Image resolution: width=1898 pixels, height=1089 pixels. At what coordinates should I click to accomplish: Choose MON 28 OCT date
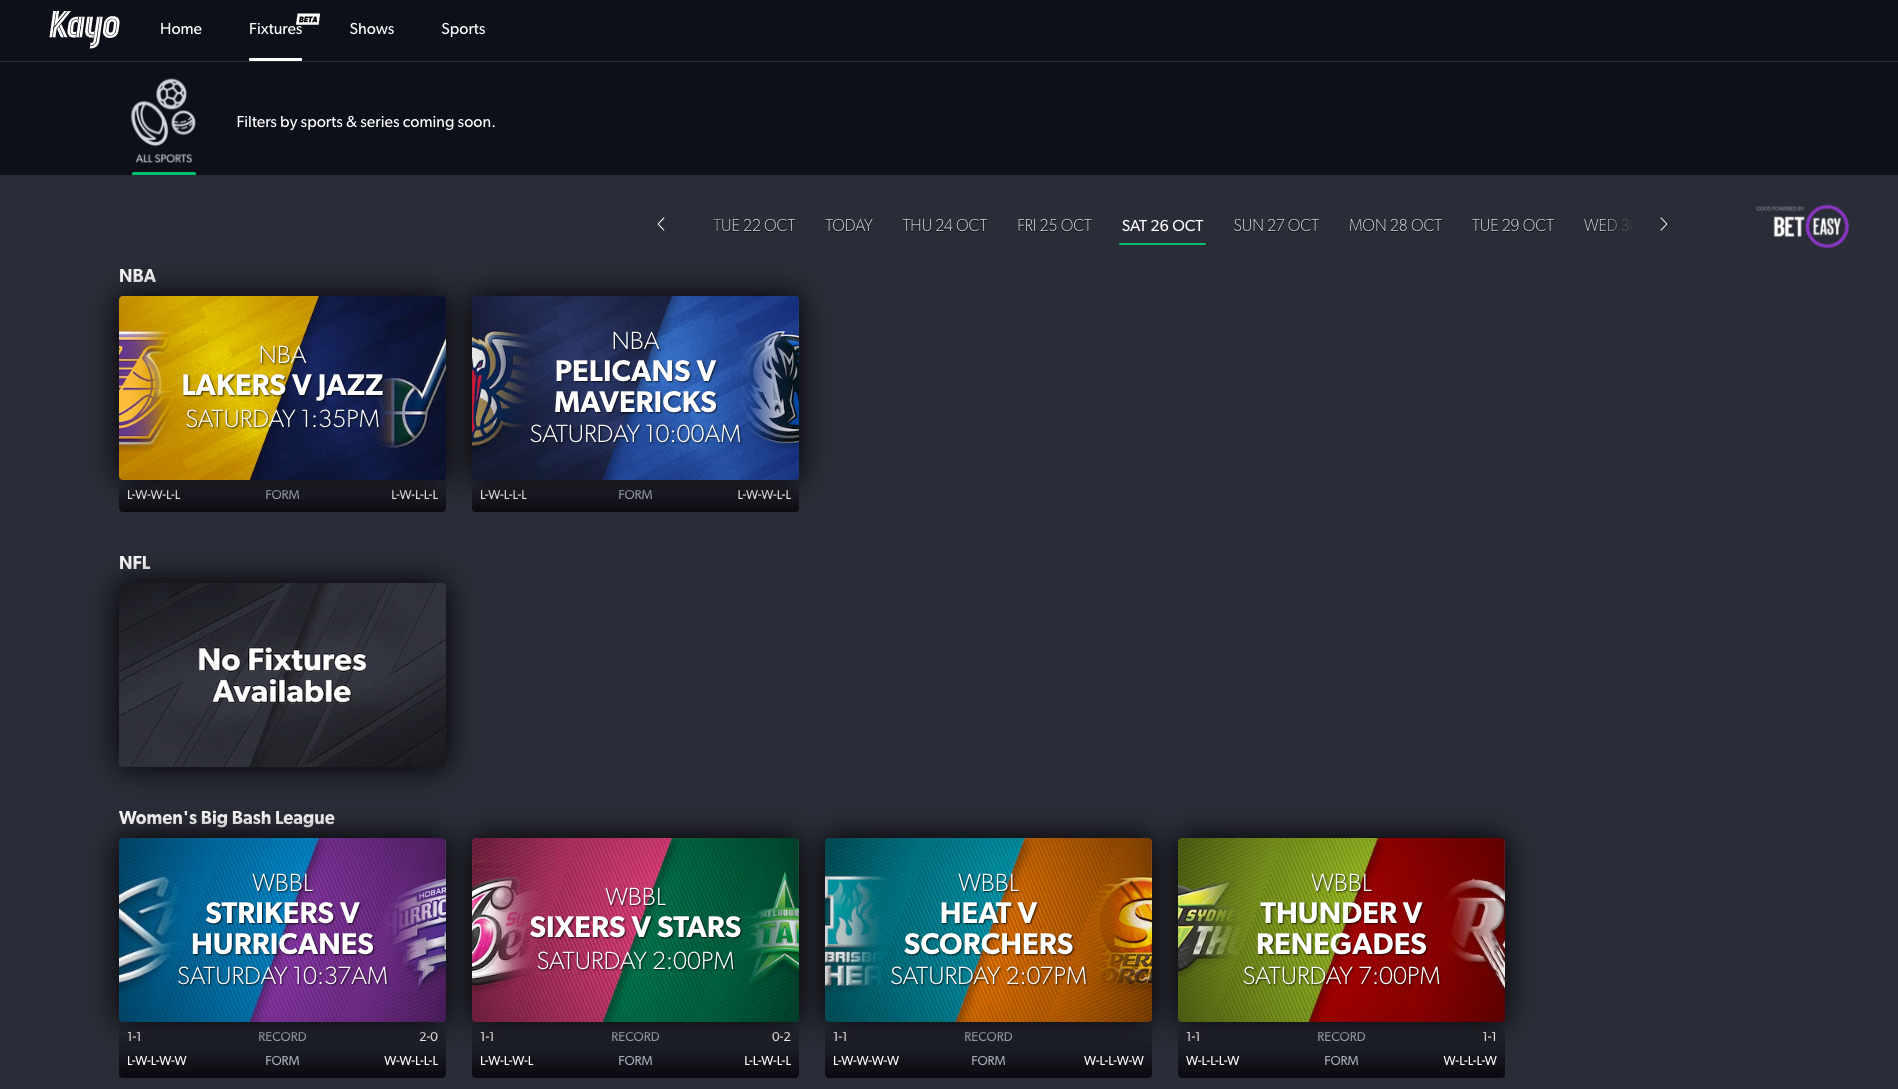point(1395,226)
